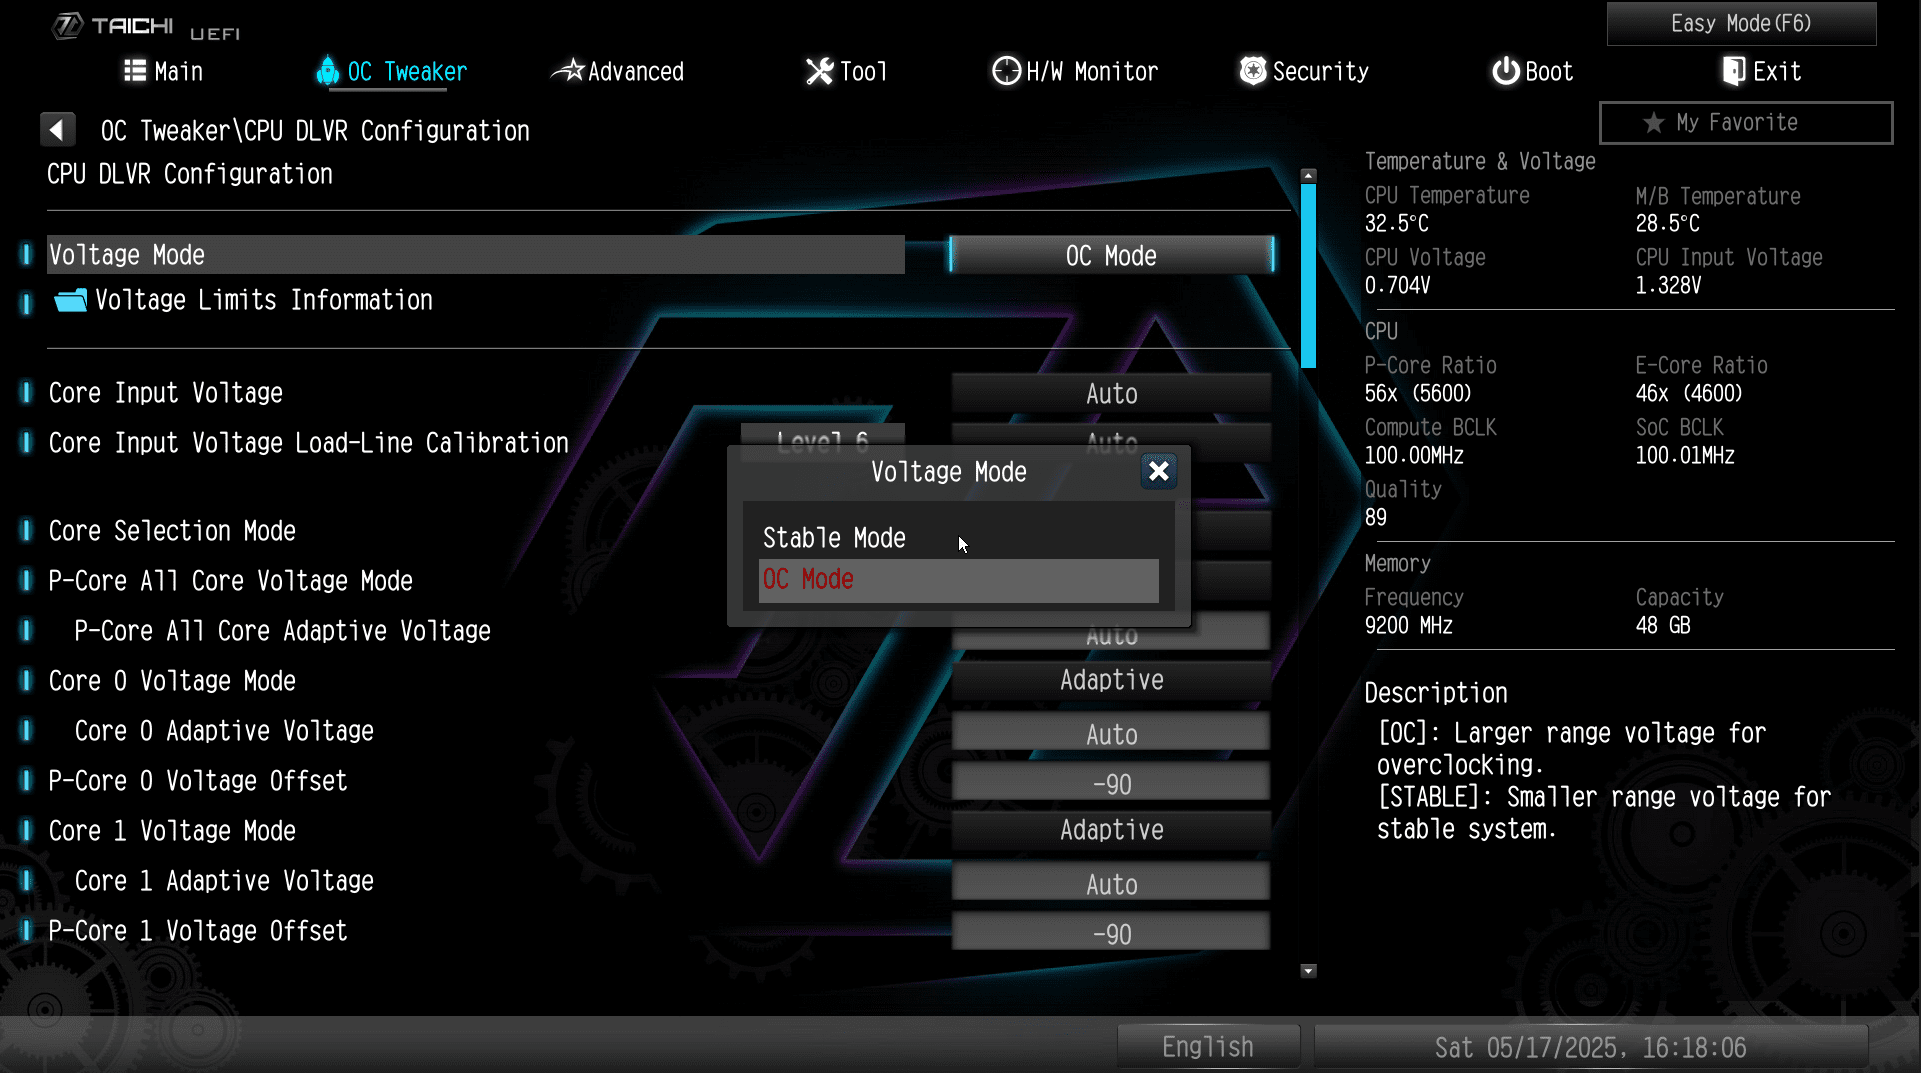Click the Boot power icon
The width and height of the screenshot is (1921, 1073).
click(1506, 71)
